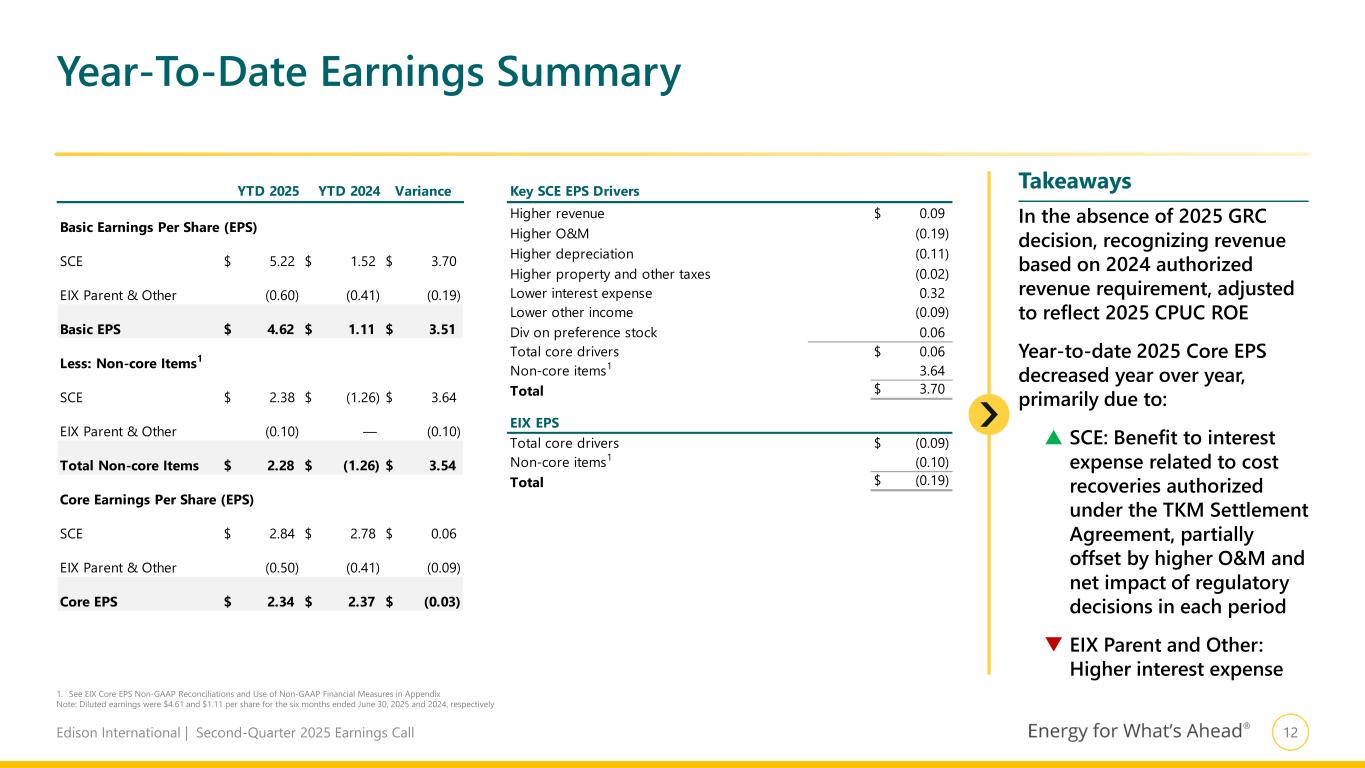Viewport: 1365px width, 768px height.
Task: Click footnote 1 about Non-GAAP Reconciliations
Action: (249, 693)
